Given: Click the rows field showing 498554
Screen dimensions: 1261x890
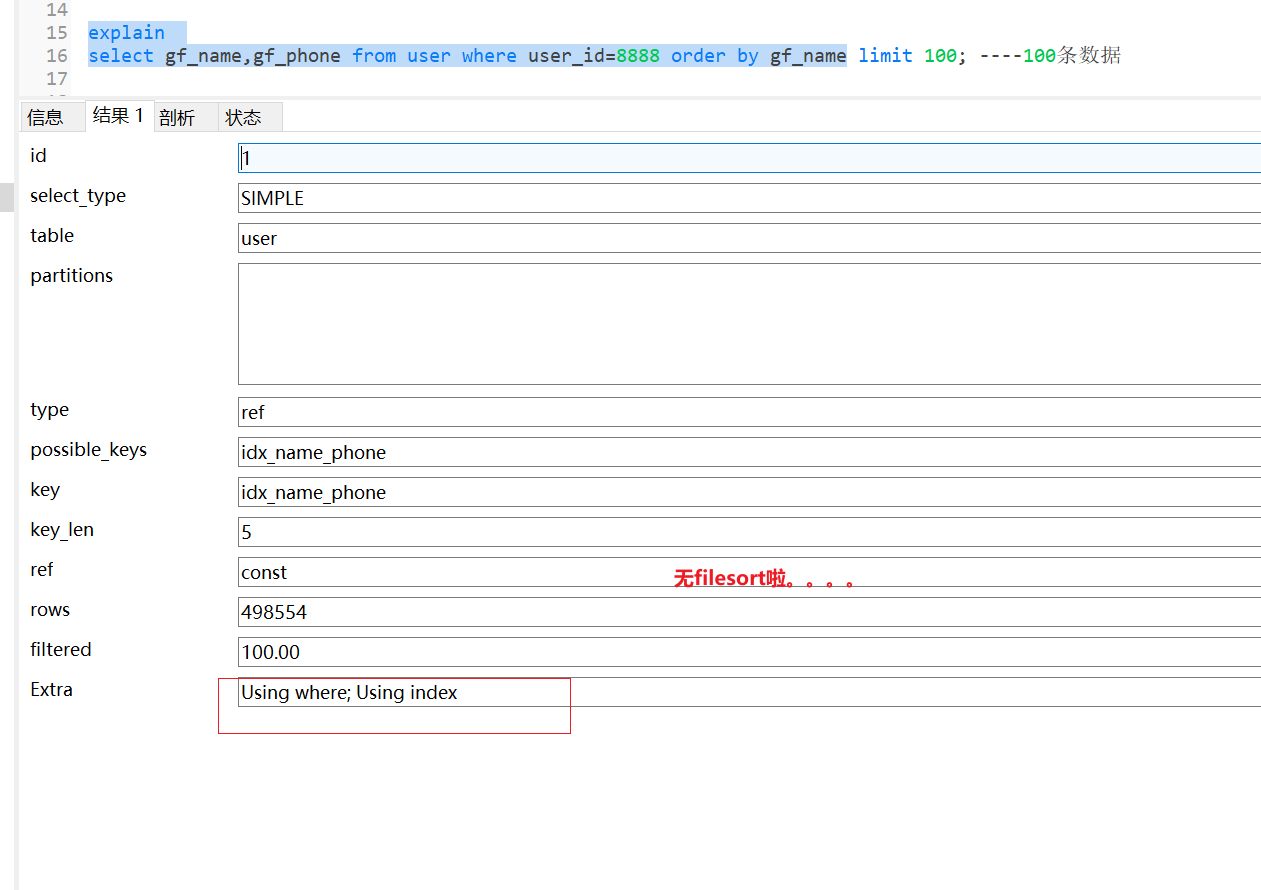Looking at the screenshot, I should (749, 612).
